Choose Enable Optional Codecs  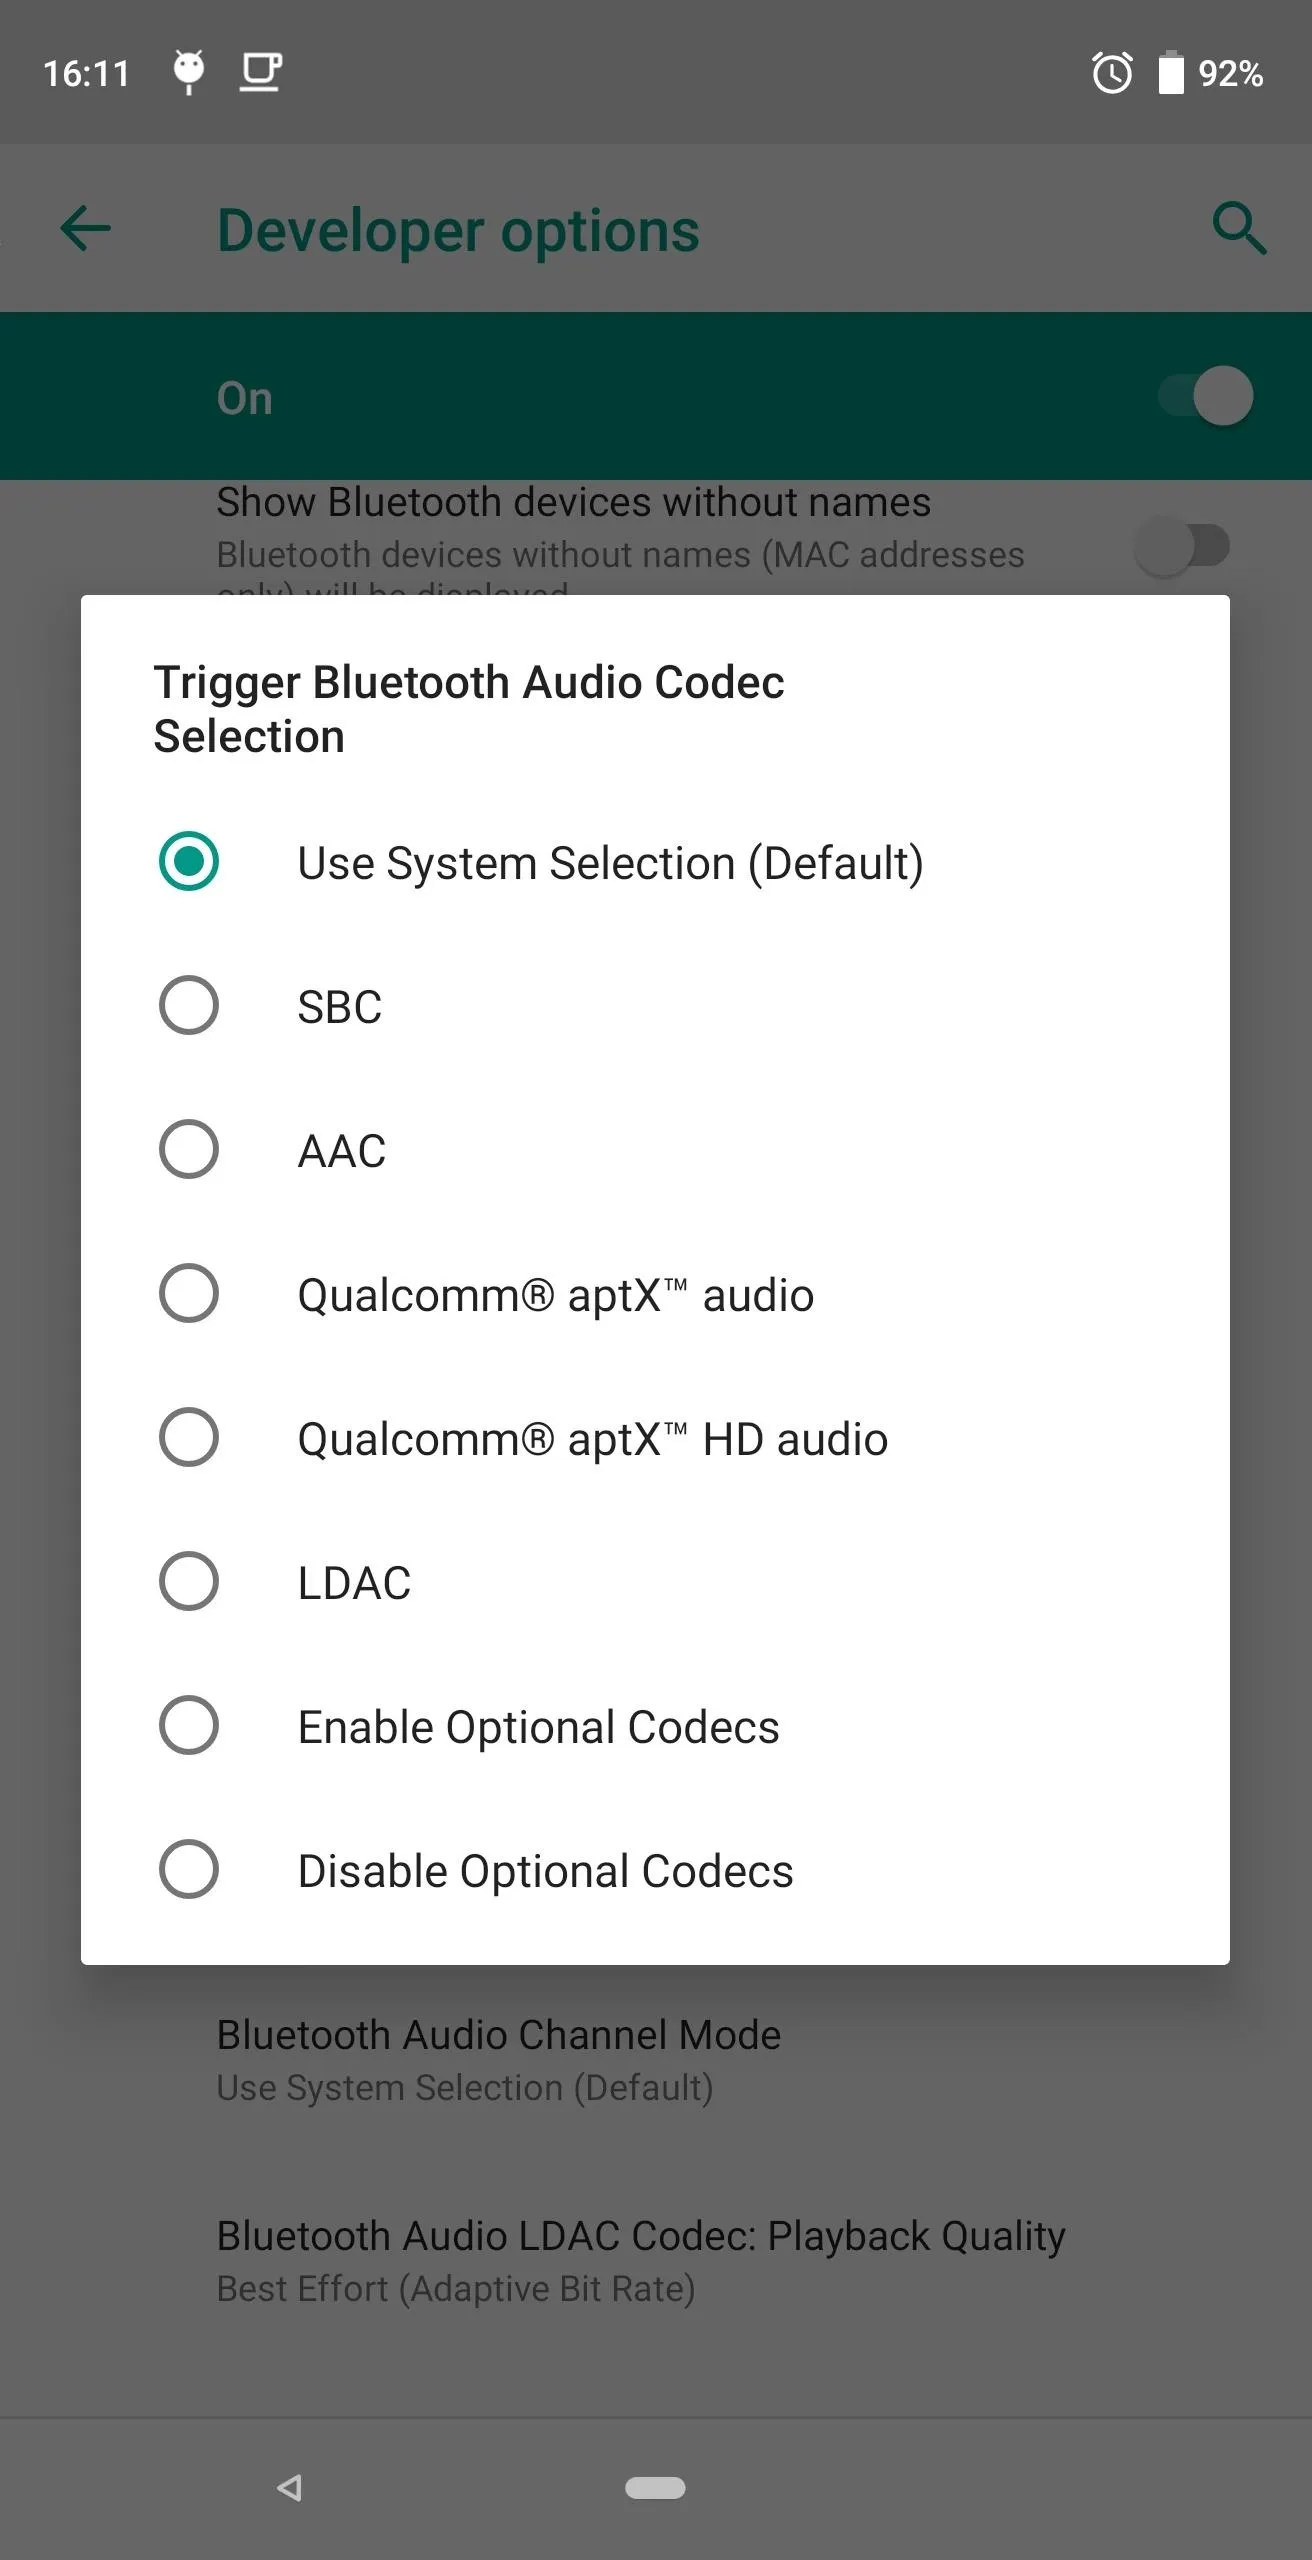coord(655,1726)
